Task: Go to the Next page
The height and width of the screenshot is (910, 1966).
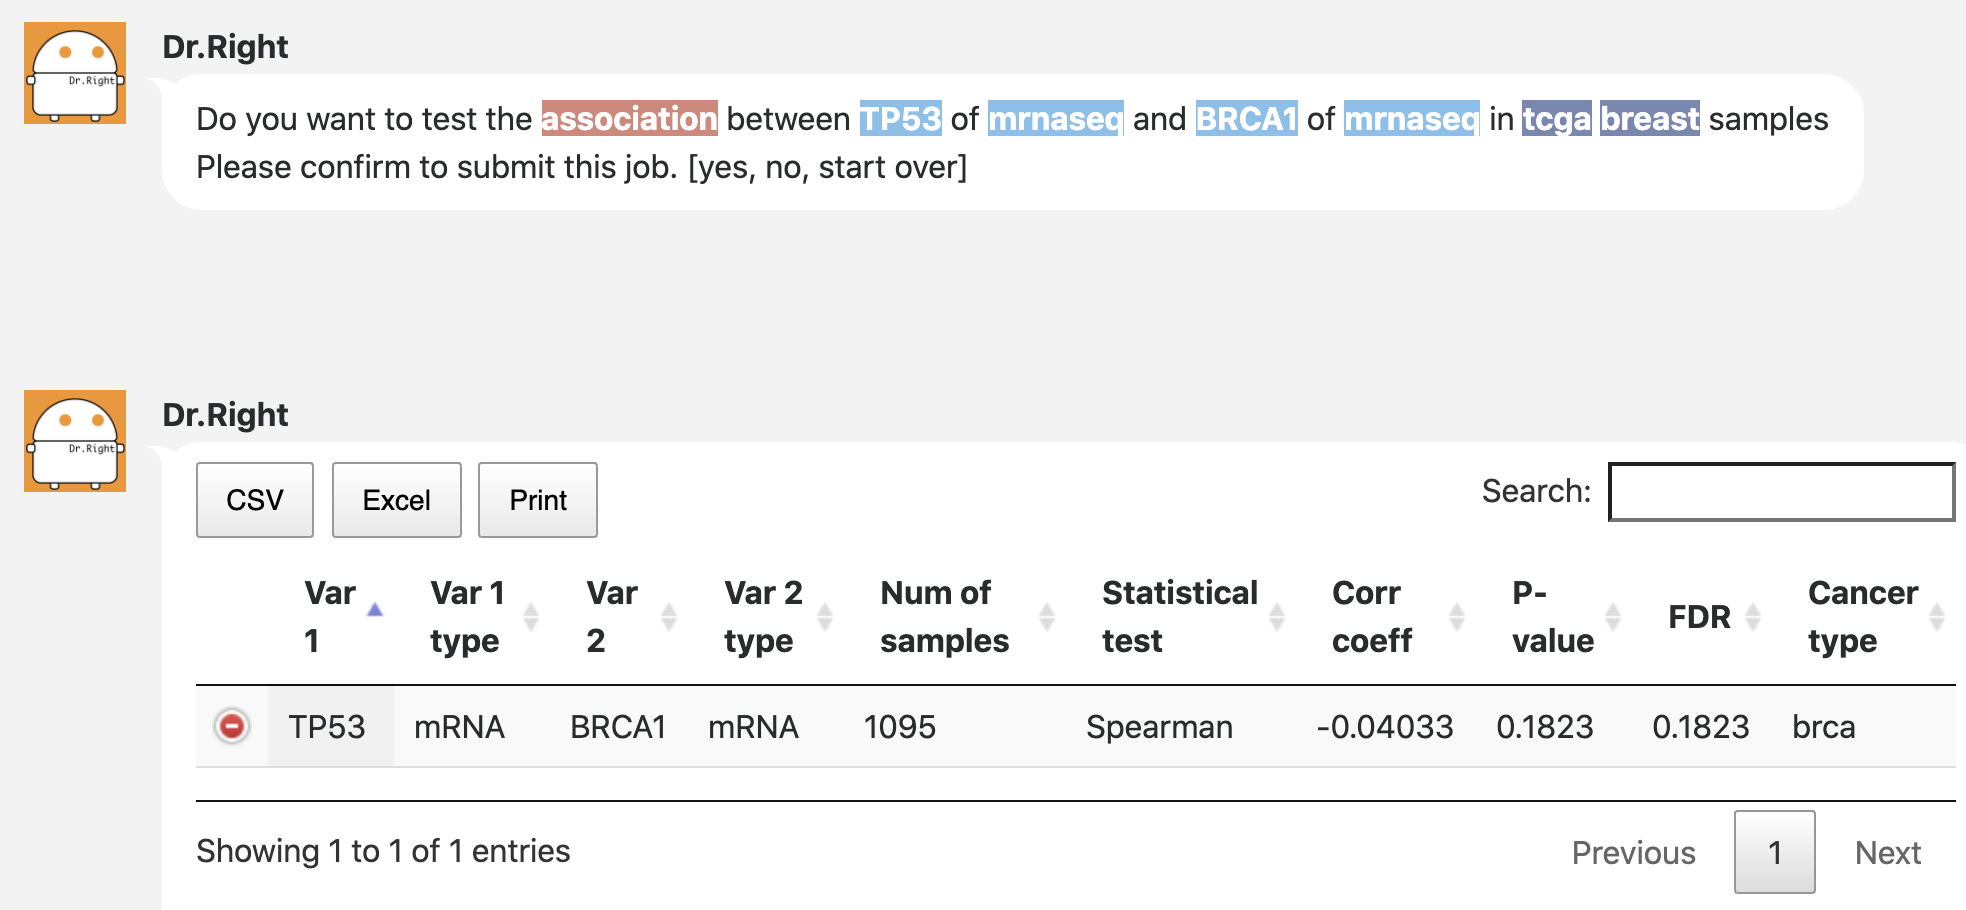Action: point(1887,852)
